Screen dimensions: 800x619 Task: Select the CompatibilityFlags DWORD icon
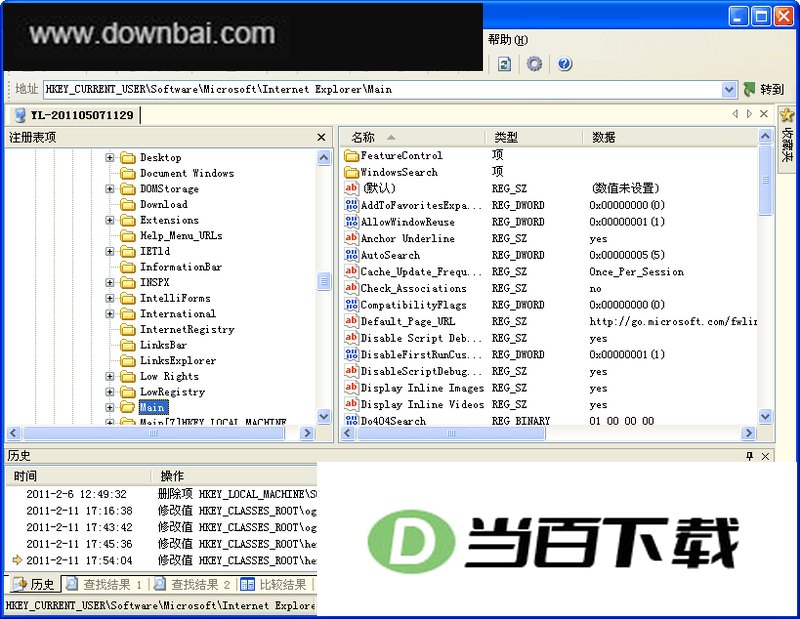(x=351, y=304)
